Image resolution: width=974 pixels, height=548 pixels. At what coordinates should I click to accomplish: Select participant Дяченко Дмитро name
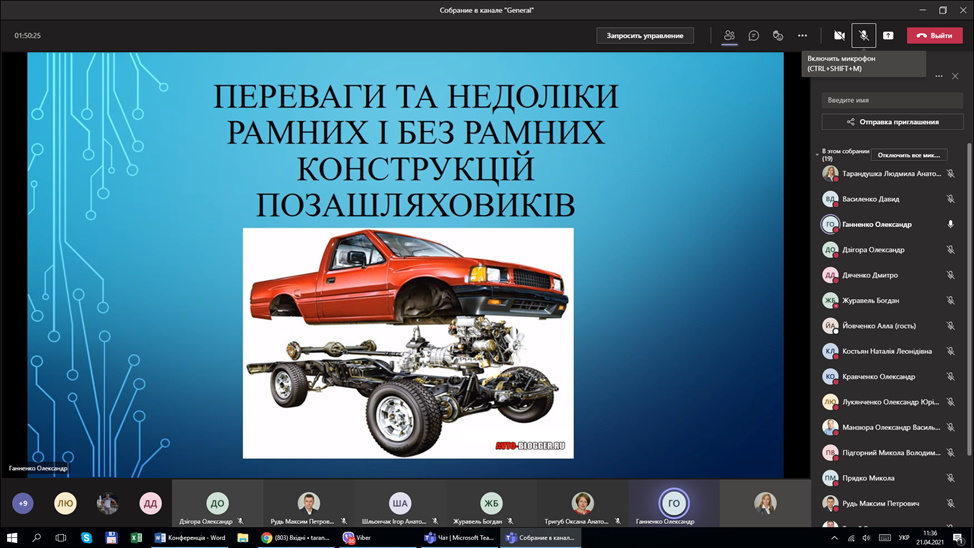[870, 275]
